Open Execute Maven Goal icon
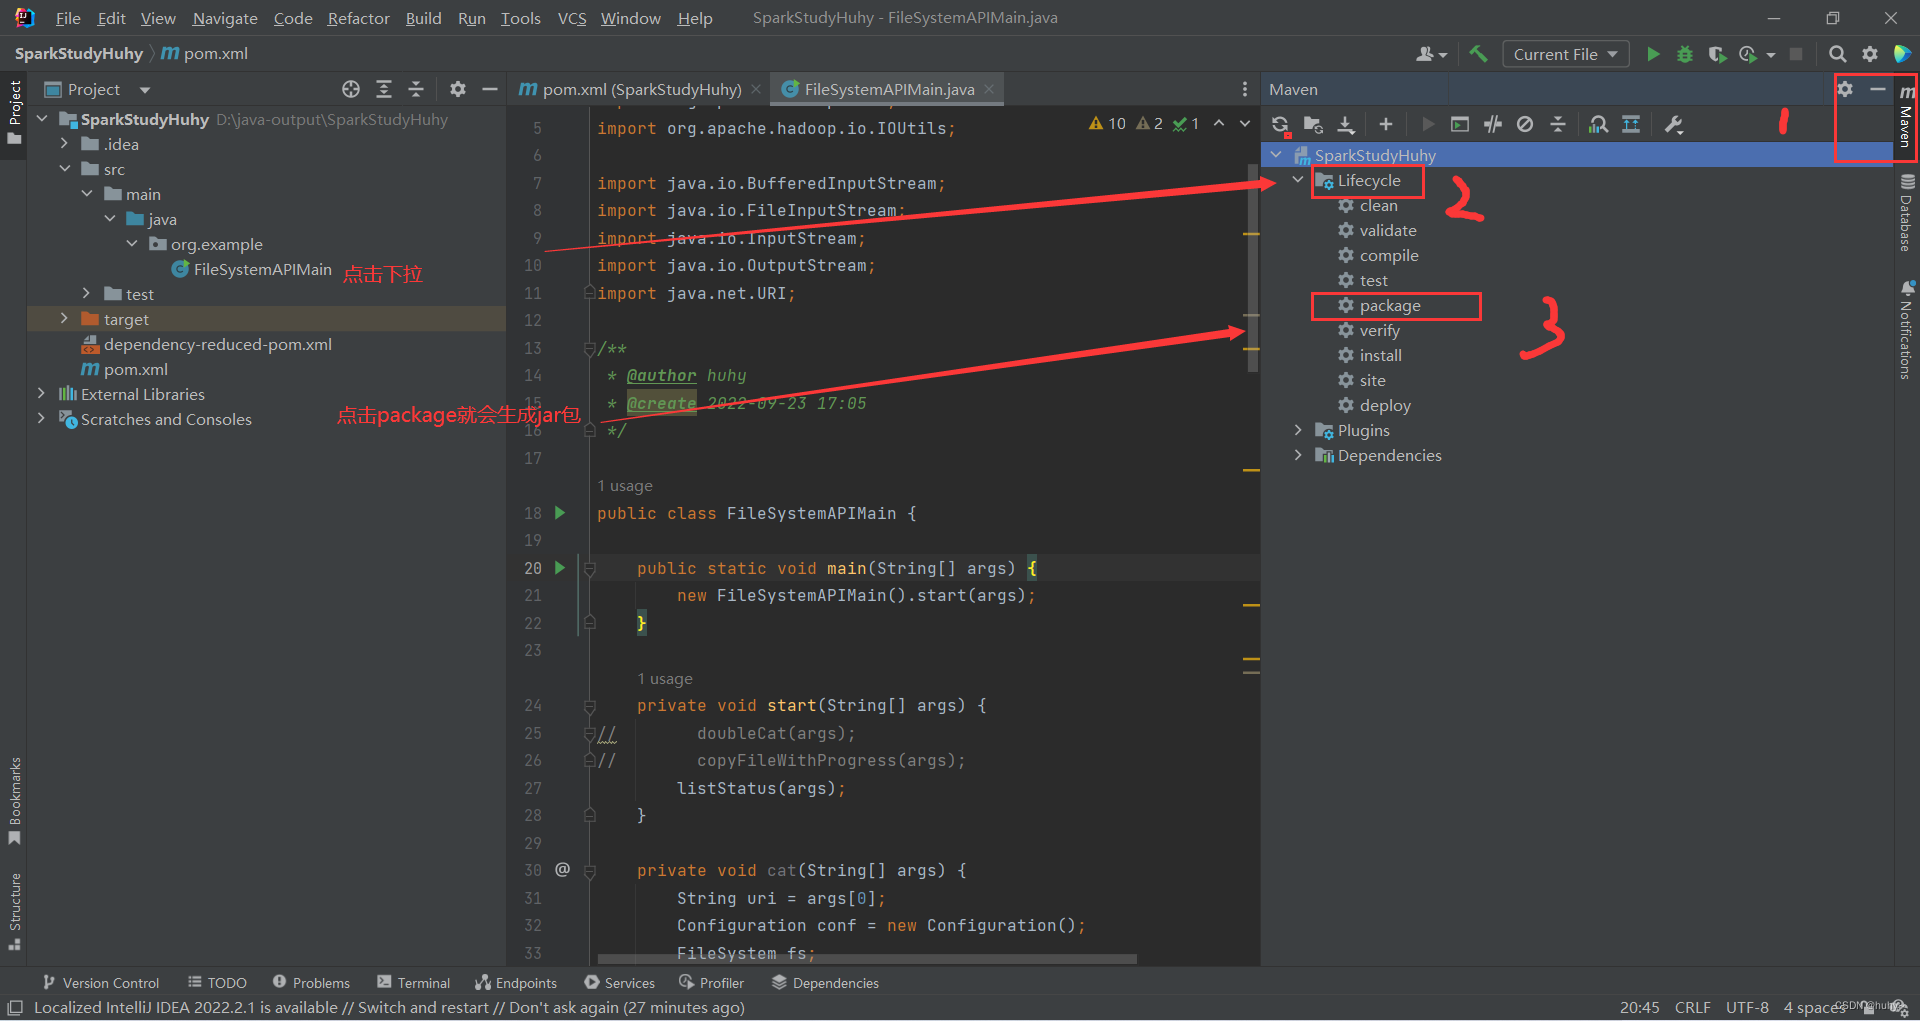Viewport: 1920px width, 1021px height. 1460,125
